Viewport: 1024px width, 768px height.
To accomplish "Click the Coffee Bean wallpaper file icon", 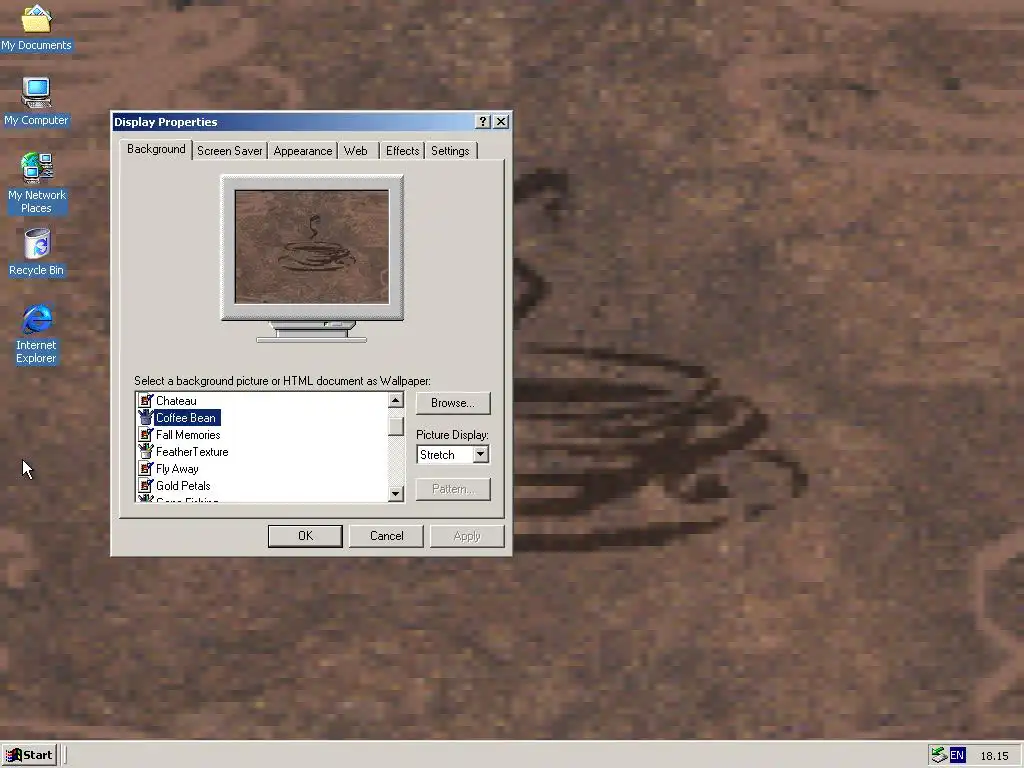I will [x=146, y=417].
